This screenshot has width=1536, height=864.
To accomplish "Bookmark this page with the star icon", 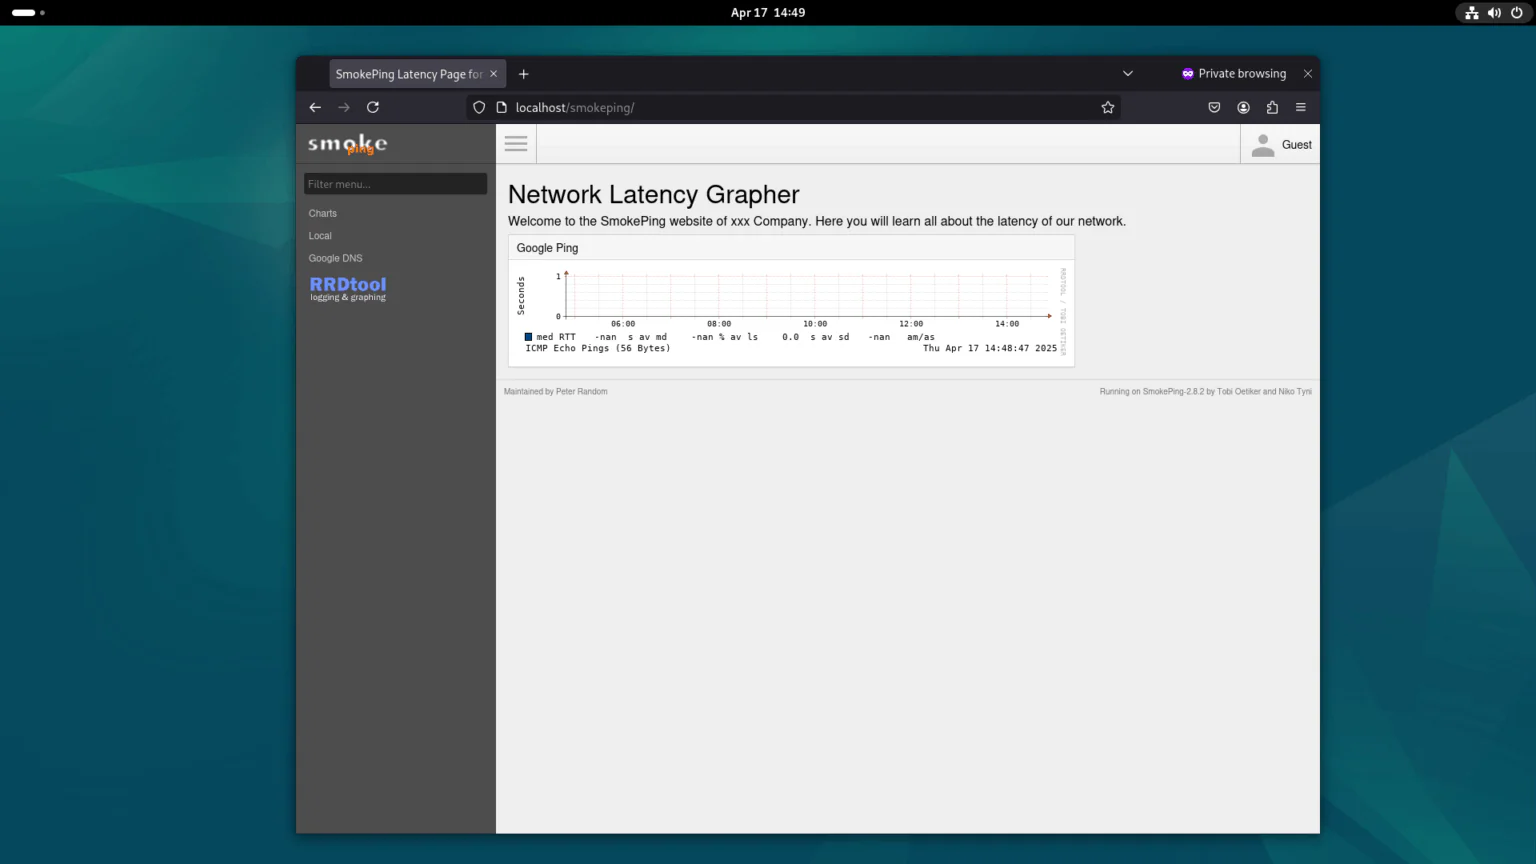I will pos(1108,107).
